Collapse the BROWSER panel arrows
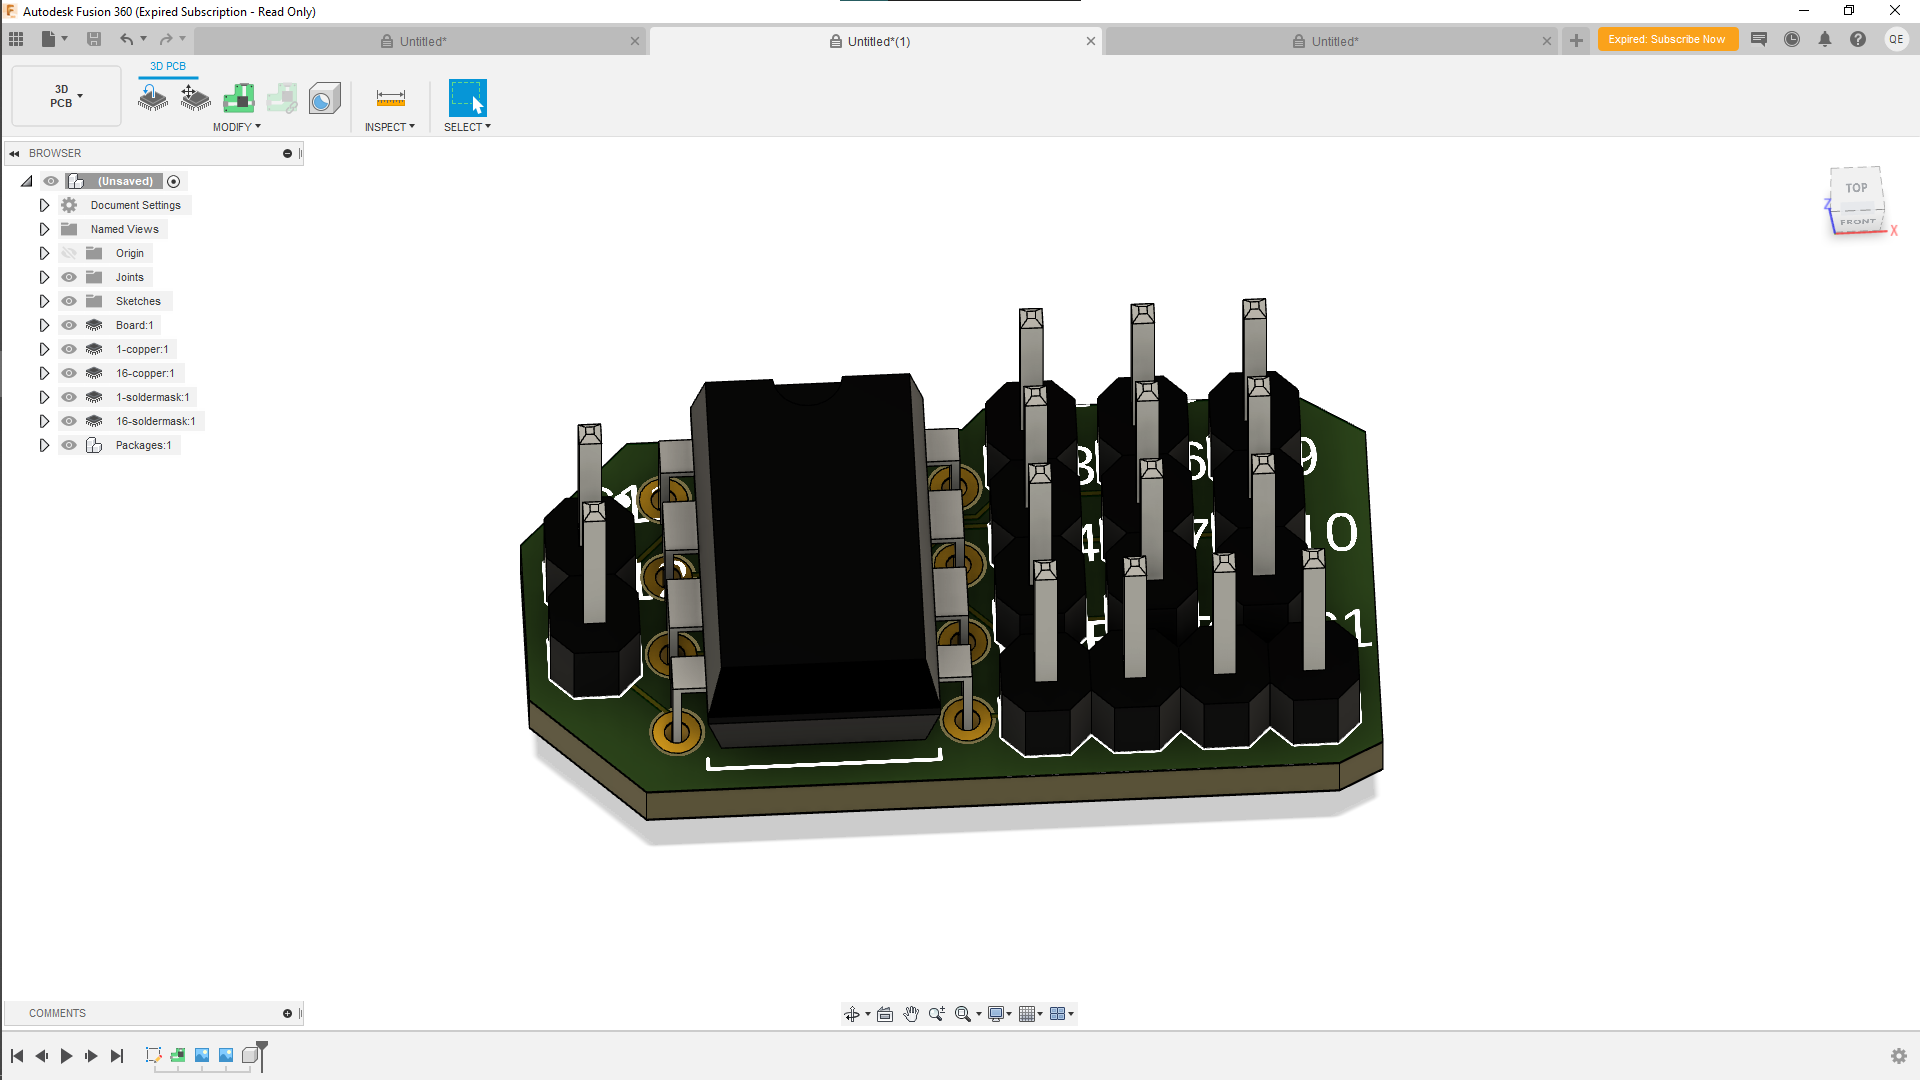1920x1080 pixels. [x=14, y=153]
